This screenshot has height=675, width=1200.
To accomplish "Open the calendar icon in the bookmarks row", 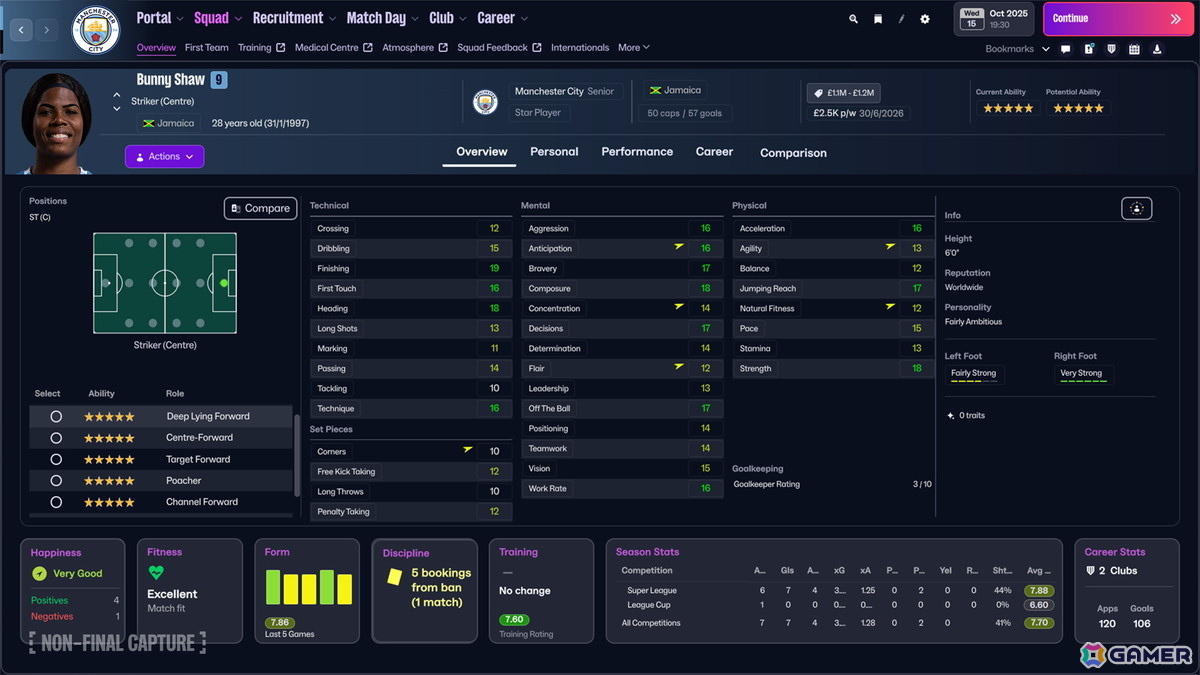I will [1135, 48].
